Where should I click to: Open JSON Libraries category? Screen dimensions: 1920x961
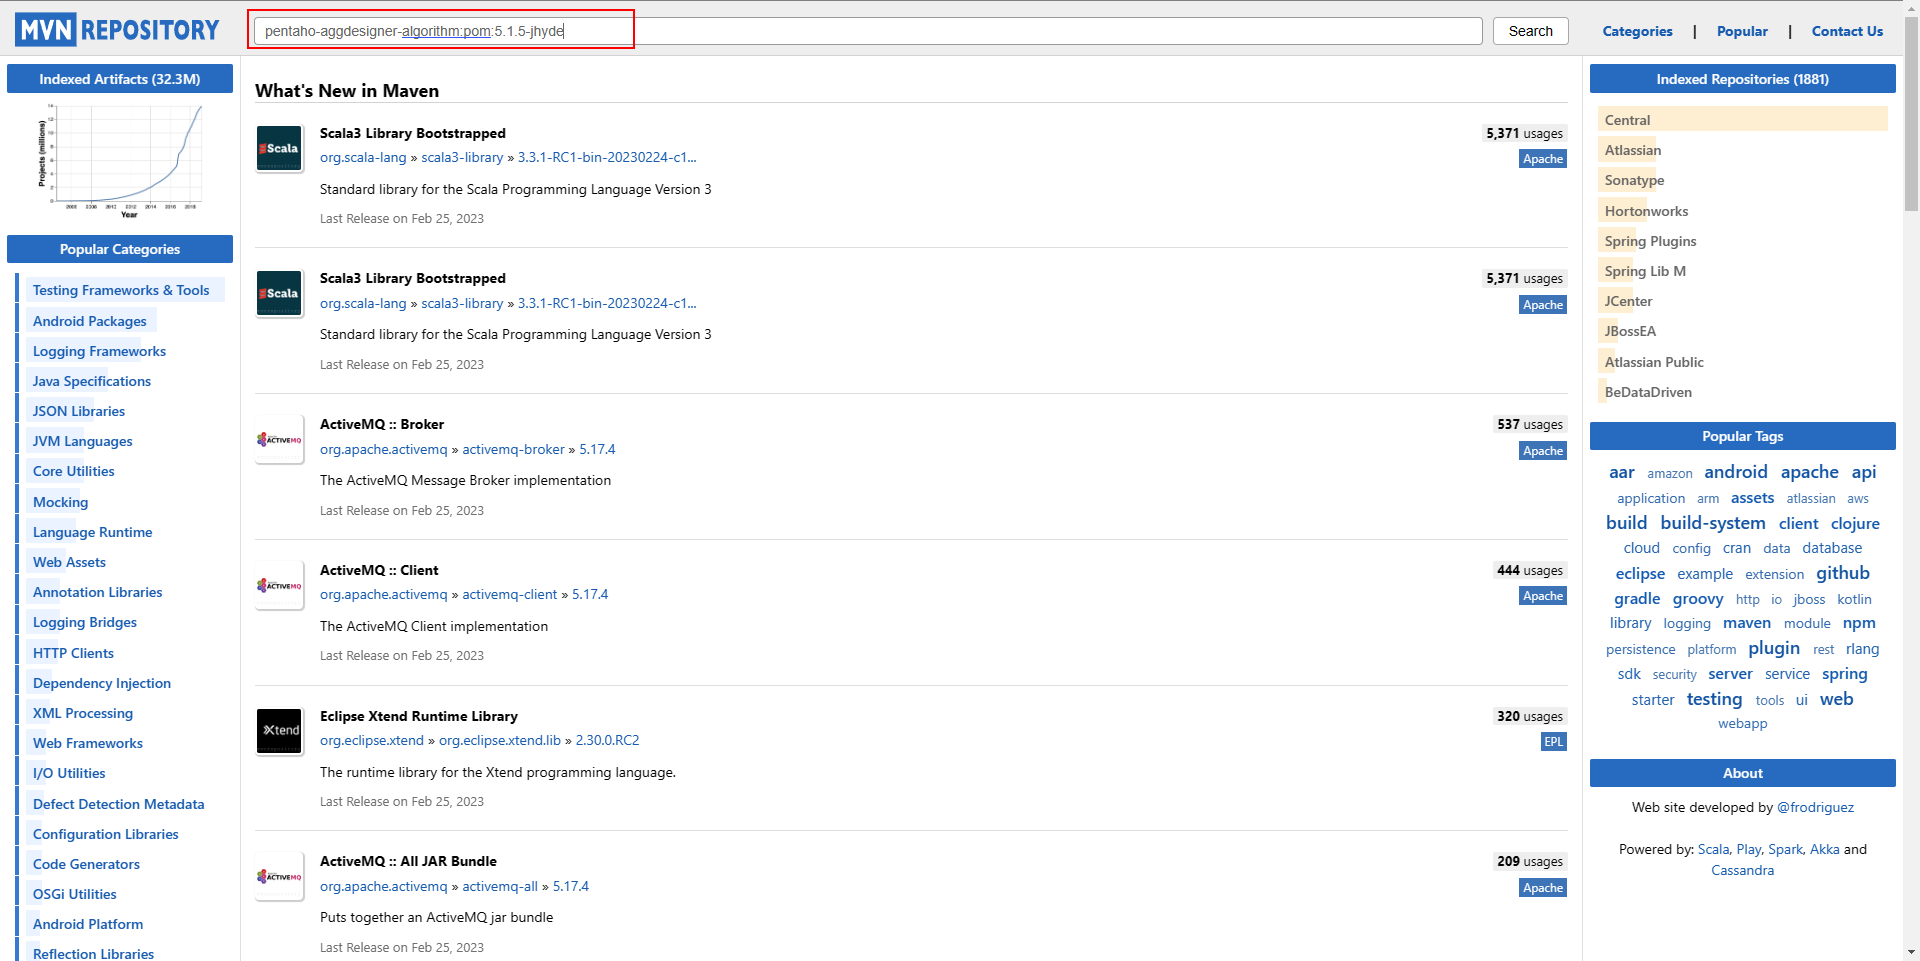[79, 411]
